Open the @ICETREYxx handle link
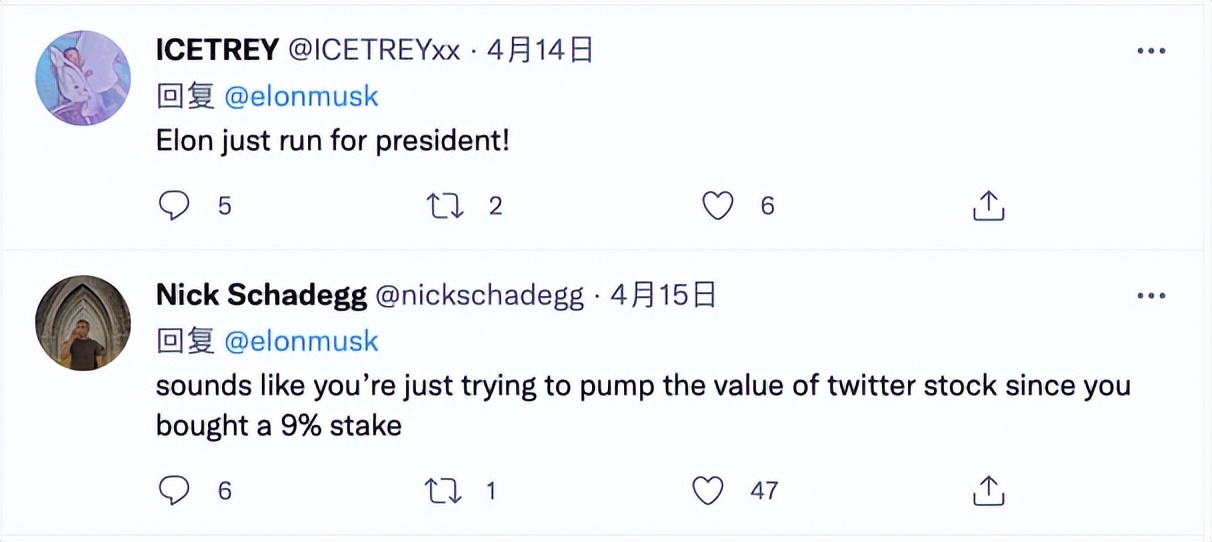This screenshot has height=542, width=1212. pos(374,50)
